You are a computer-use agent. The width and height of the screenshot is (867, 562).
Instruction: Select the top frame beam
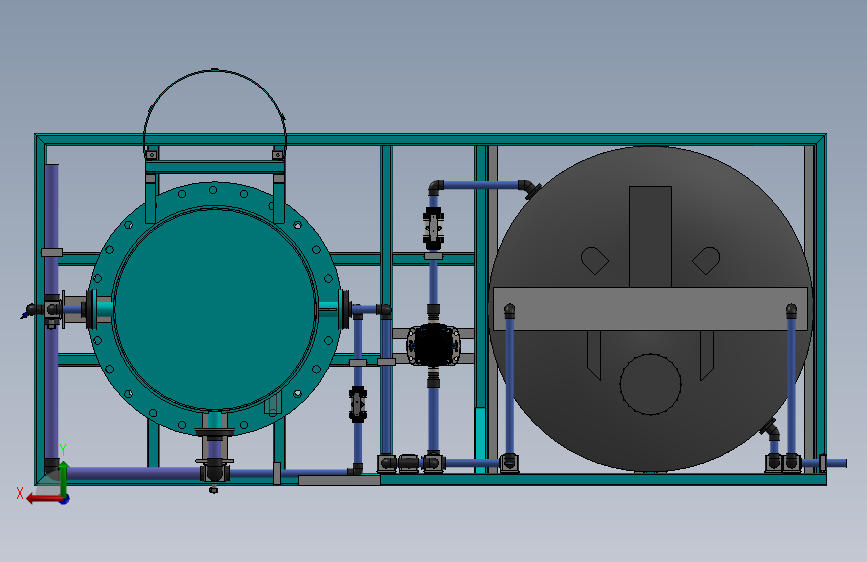point(430,139)
